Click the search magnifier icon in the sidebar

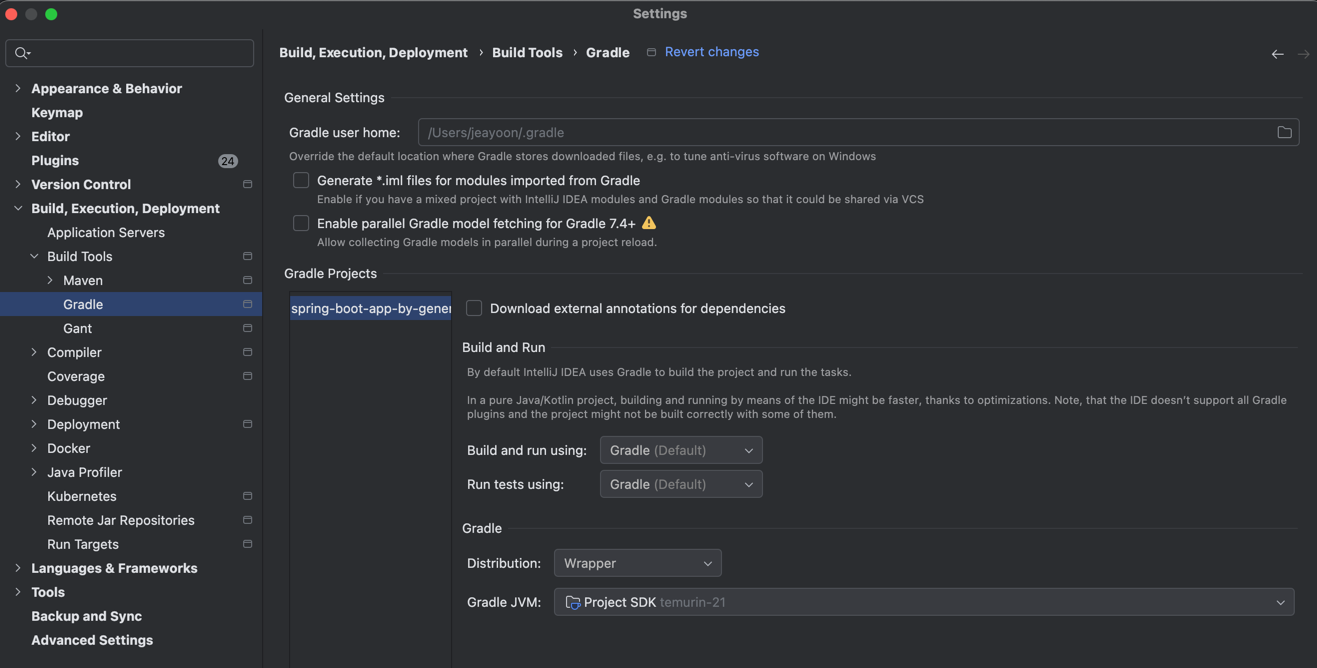pos(22,53)
